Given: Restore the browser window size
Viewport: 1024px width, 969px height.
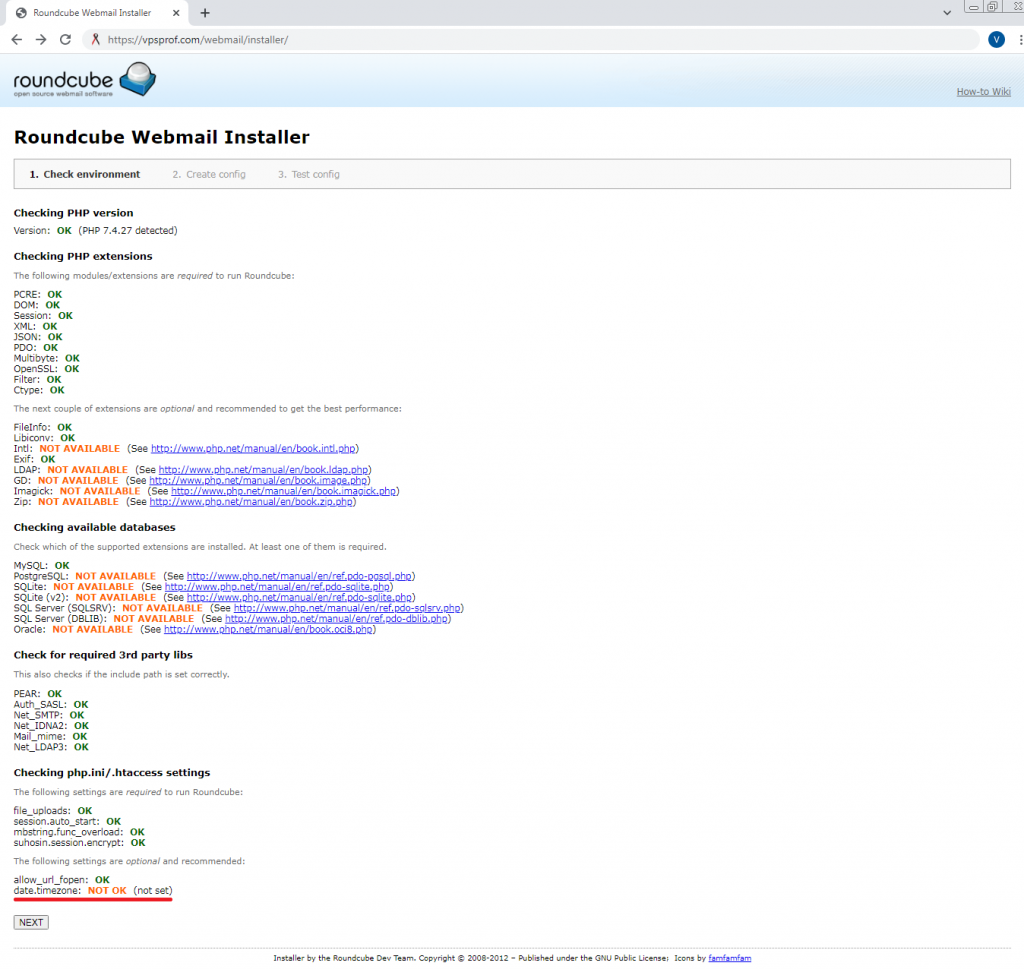Looking at the screenshot, I should [x=993, y=7].
